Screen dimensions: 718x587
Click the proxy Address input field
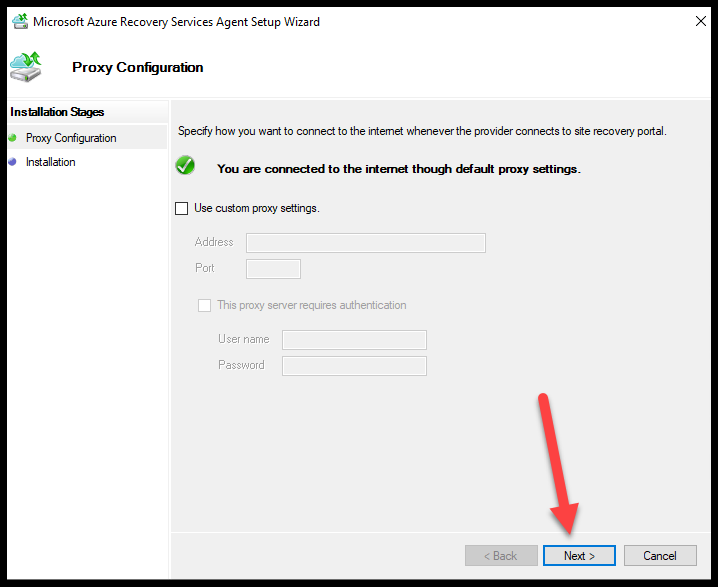(x=366, y=243)
